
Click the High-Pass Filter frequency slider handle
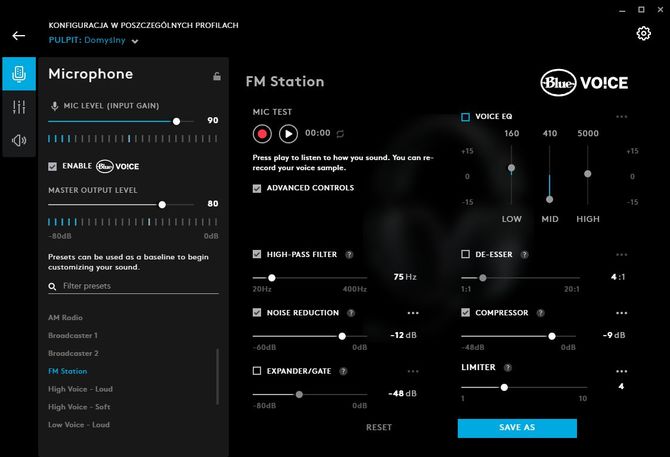[272, 278]
